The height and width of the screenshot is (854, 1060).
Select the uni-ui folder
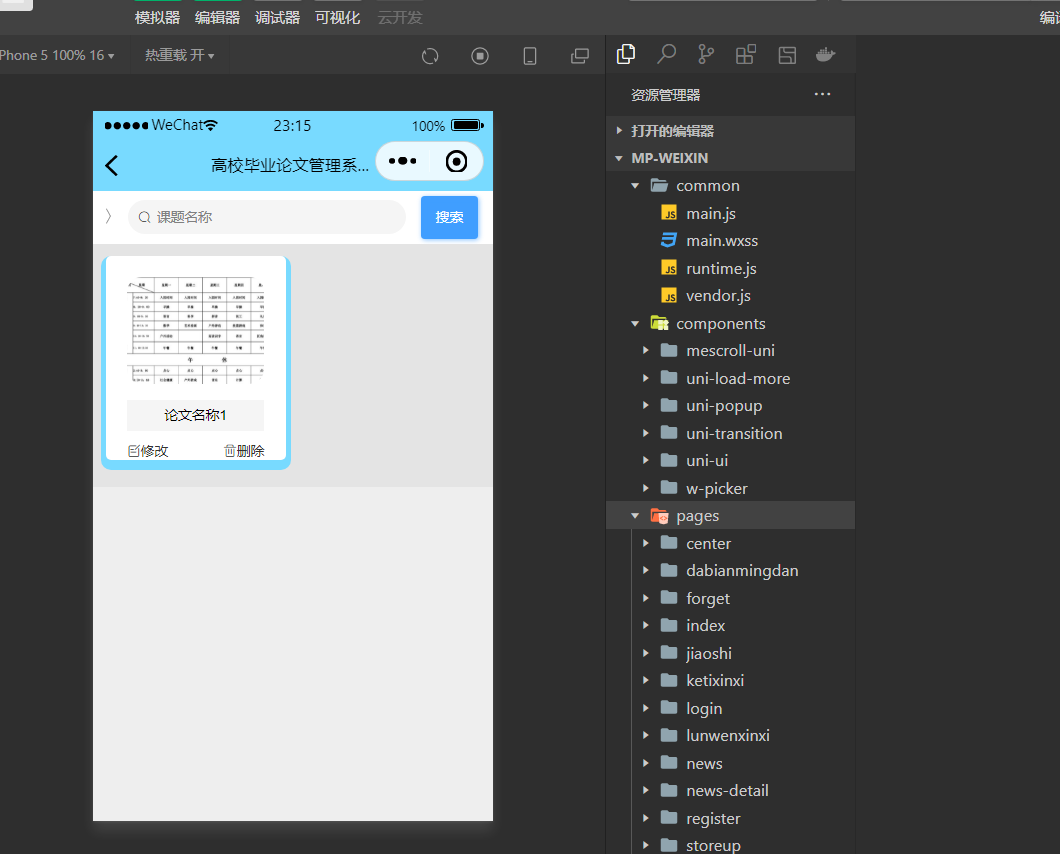pyautogui.click(x=730, y=460)
